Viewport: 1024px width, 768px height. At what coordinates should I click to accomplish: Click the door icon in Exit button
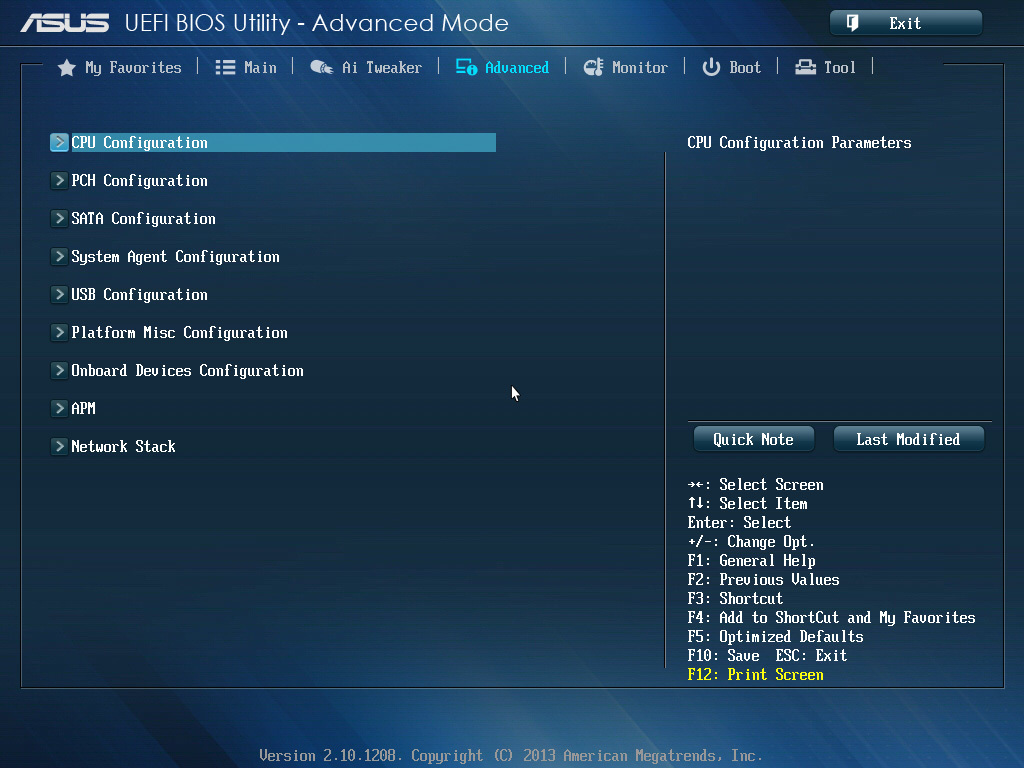tap(853, 23)
